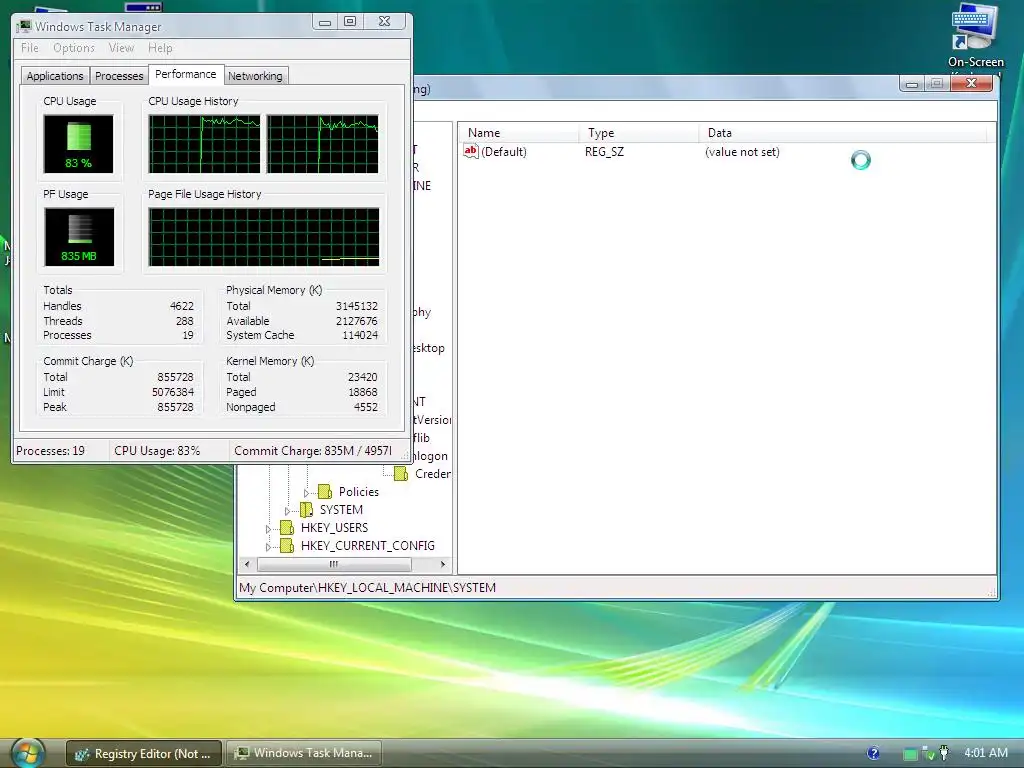
Task: Click the registry tree scroll right arrow
Action: click(443, 564)
